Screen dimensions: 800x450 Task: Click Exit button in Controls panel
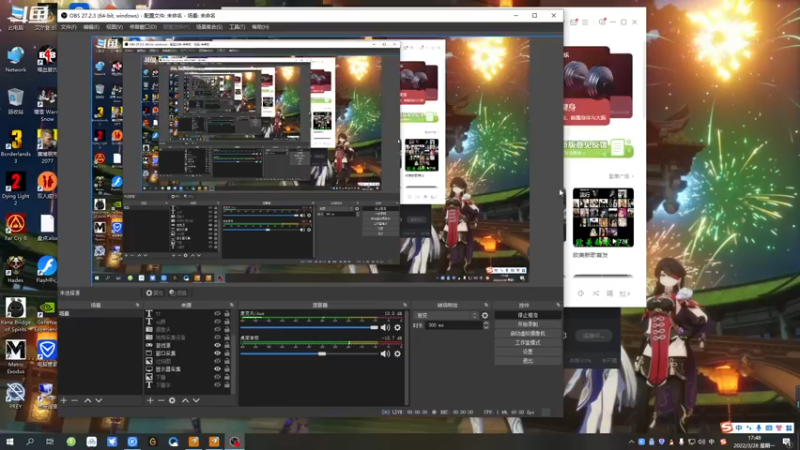(x=528, y=361)
